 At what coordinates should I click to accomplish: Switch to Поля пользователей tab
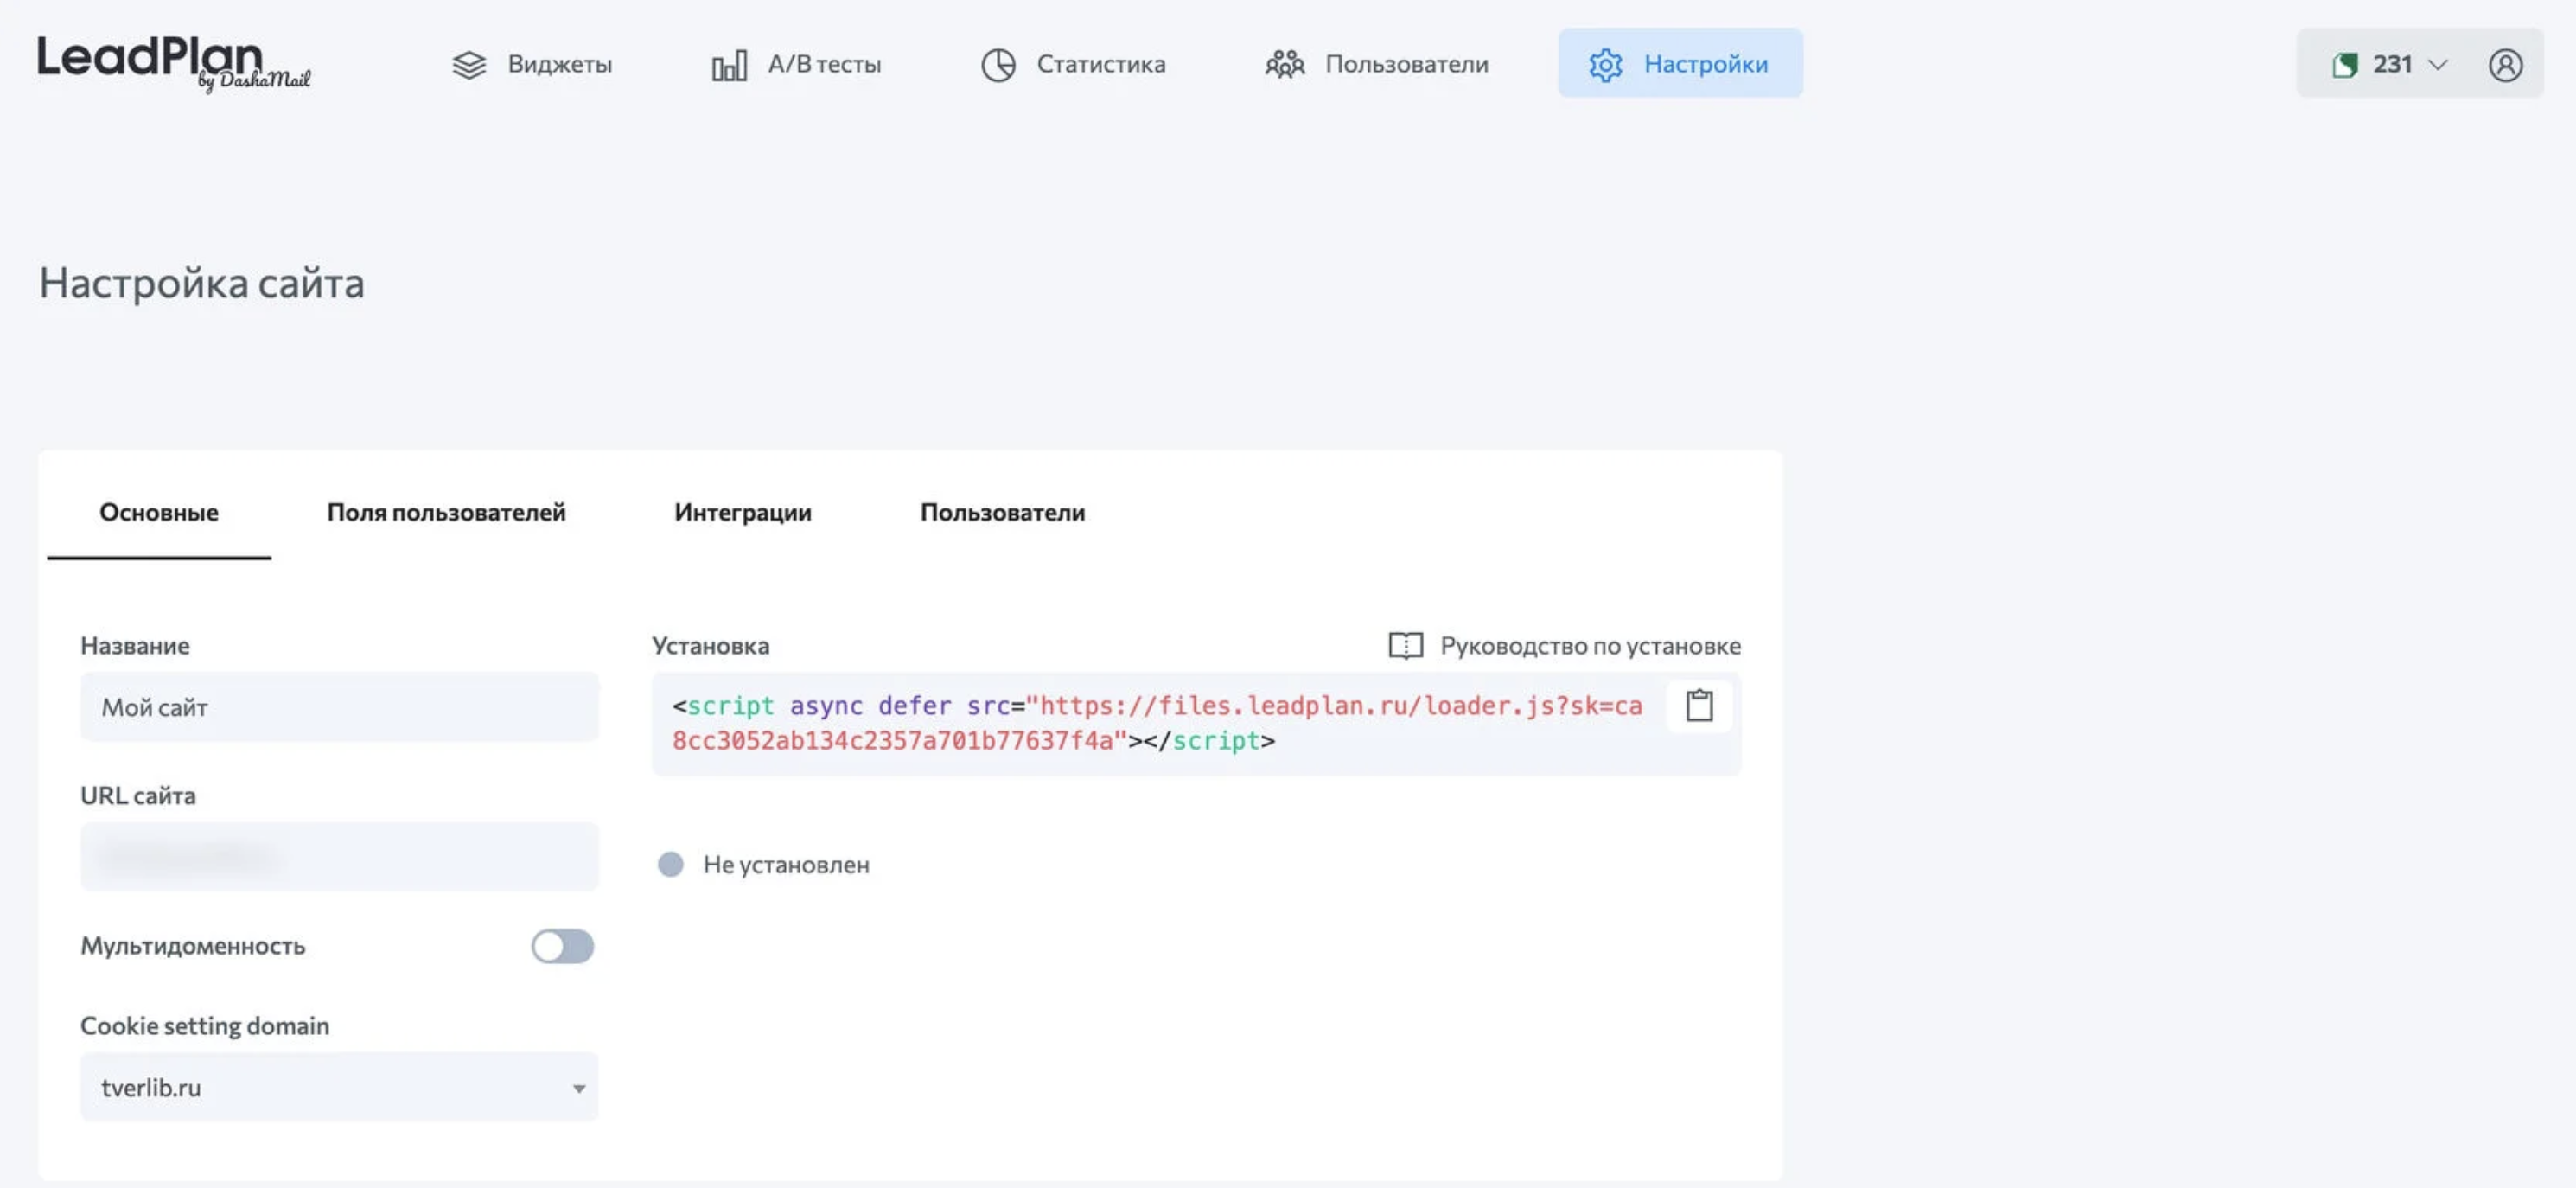click(446, 512)
